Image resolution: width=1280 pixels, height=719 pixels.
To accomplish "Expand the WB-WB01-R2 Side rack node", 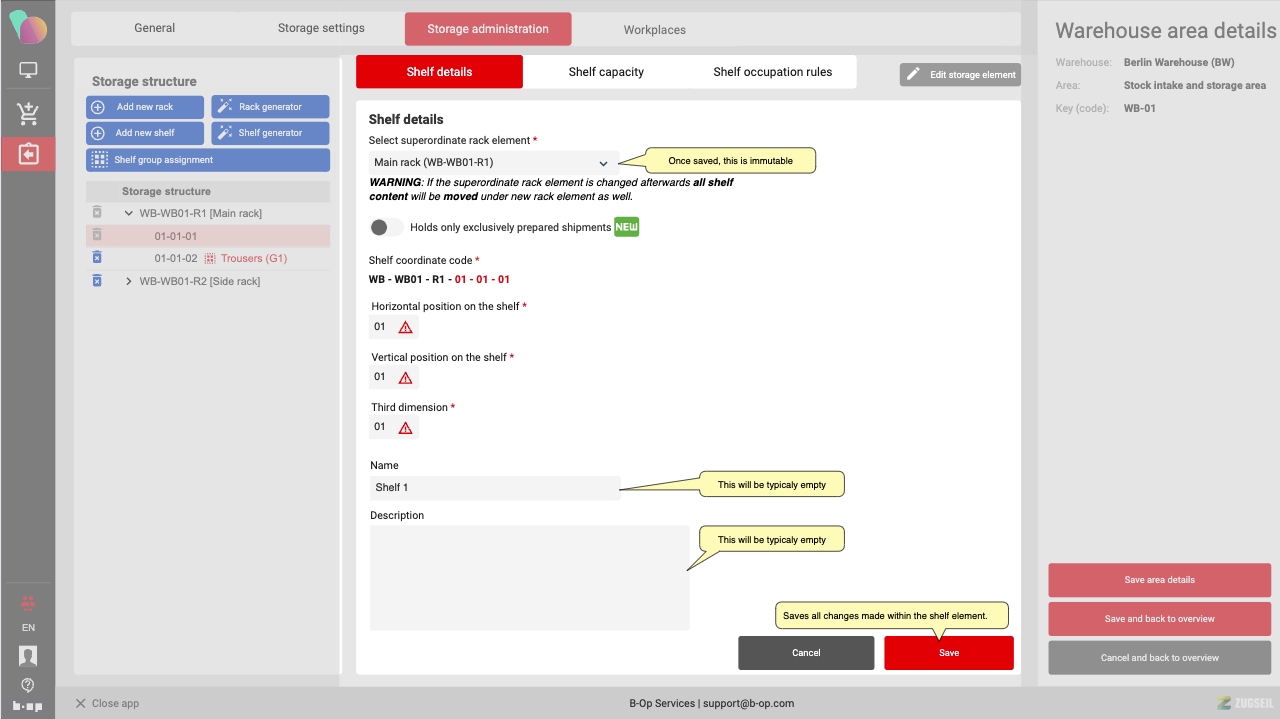I will point(128,281).
